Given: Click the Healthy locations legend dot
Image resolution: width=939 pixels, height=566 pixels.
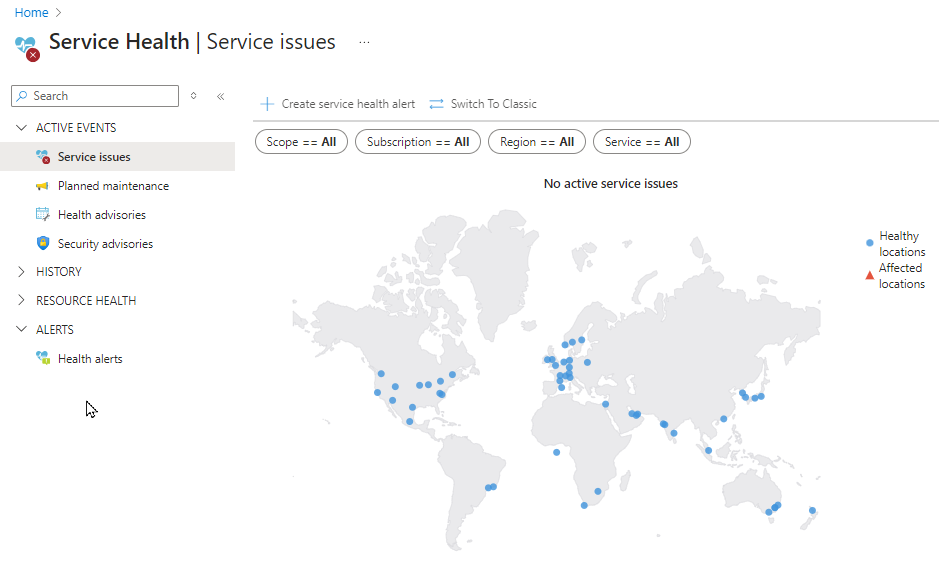Looking at the screenshot, I should [x=870, y=243].
